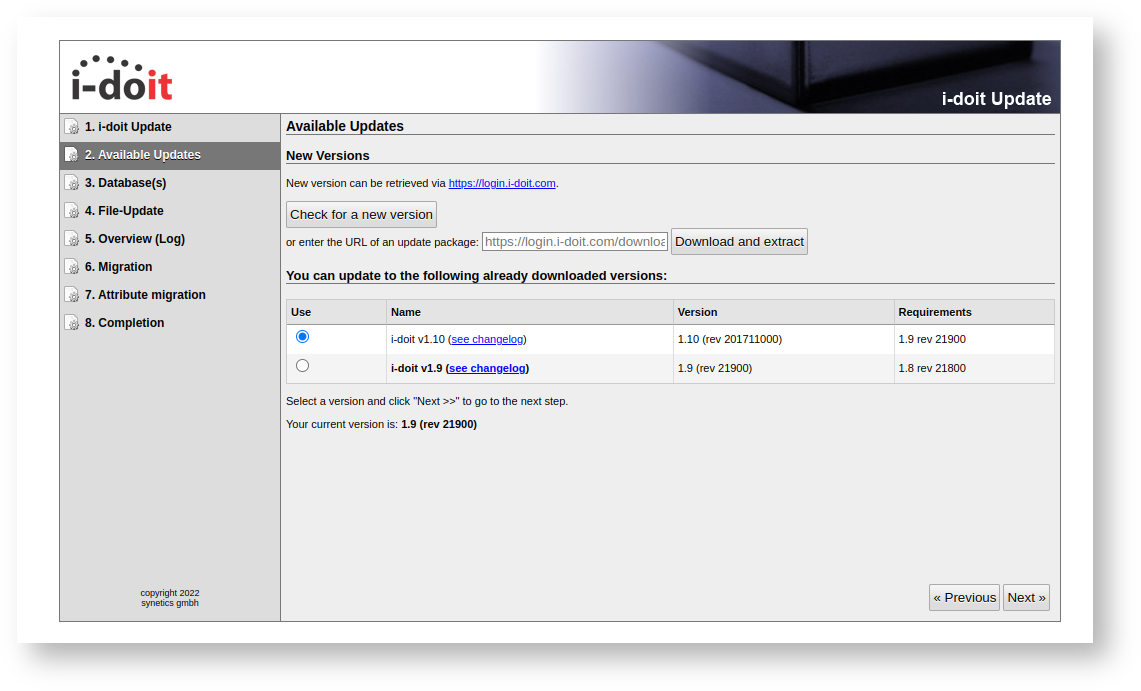Click the current version text 1.9 (rev 21900)
Screen dimensions: 1141x691
[x=439, y=424]
